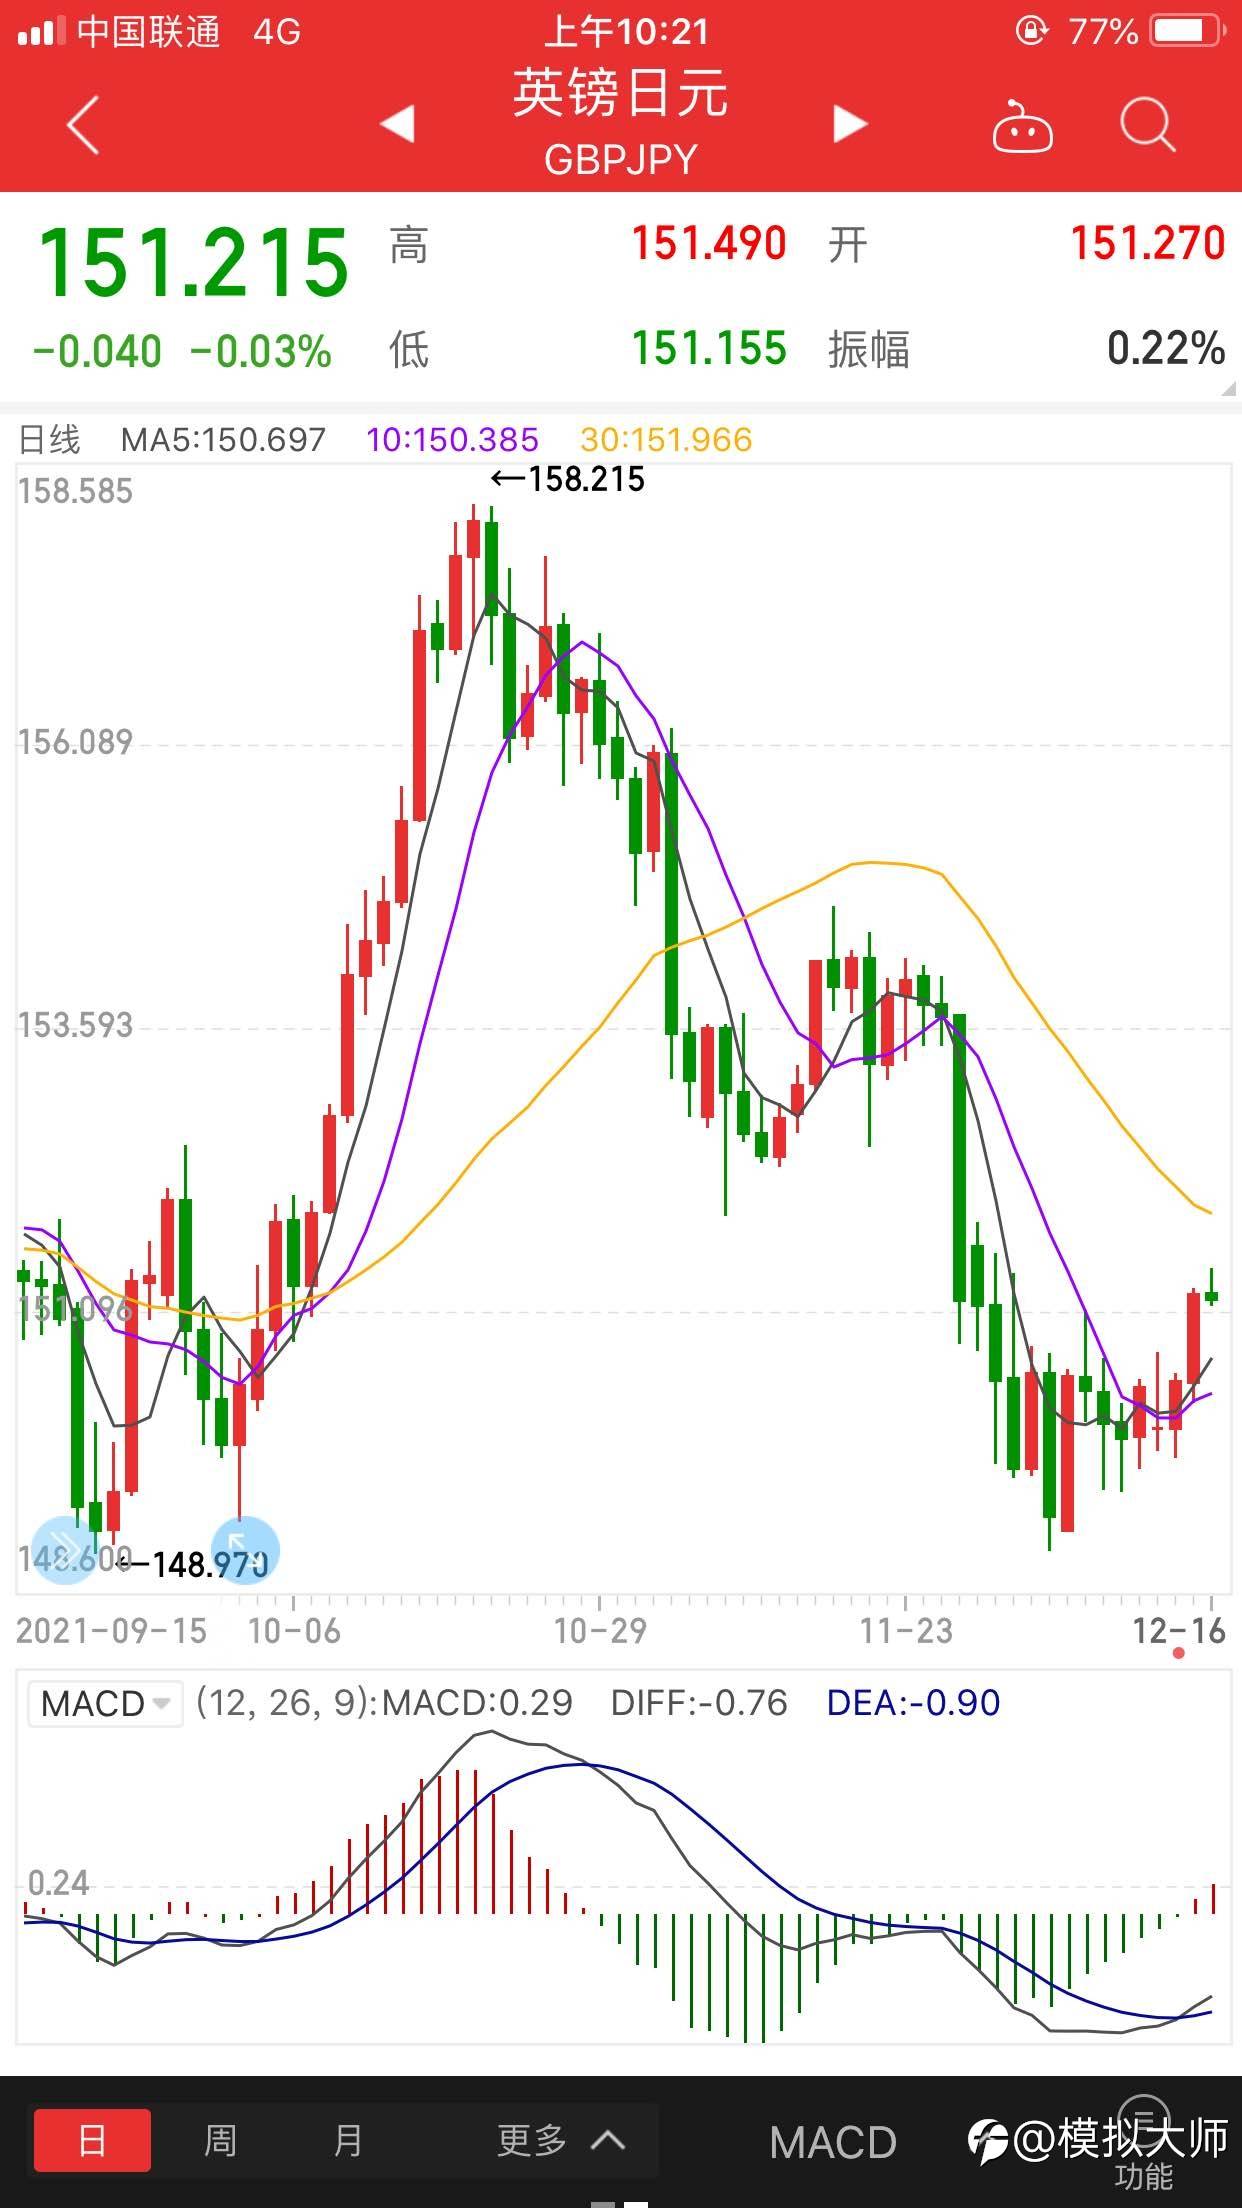Tap the 12-16 date label

1178,1631
